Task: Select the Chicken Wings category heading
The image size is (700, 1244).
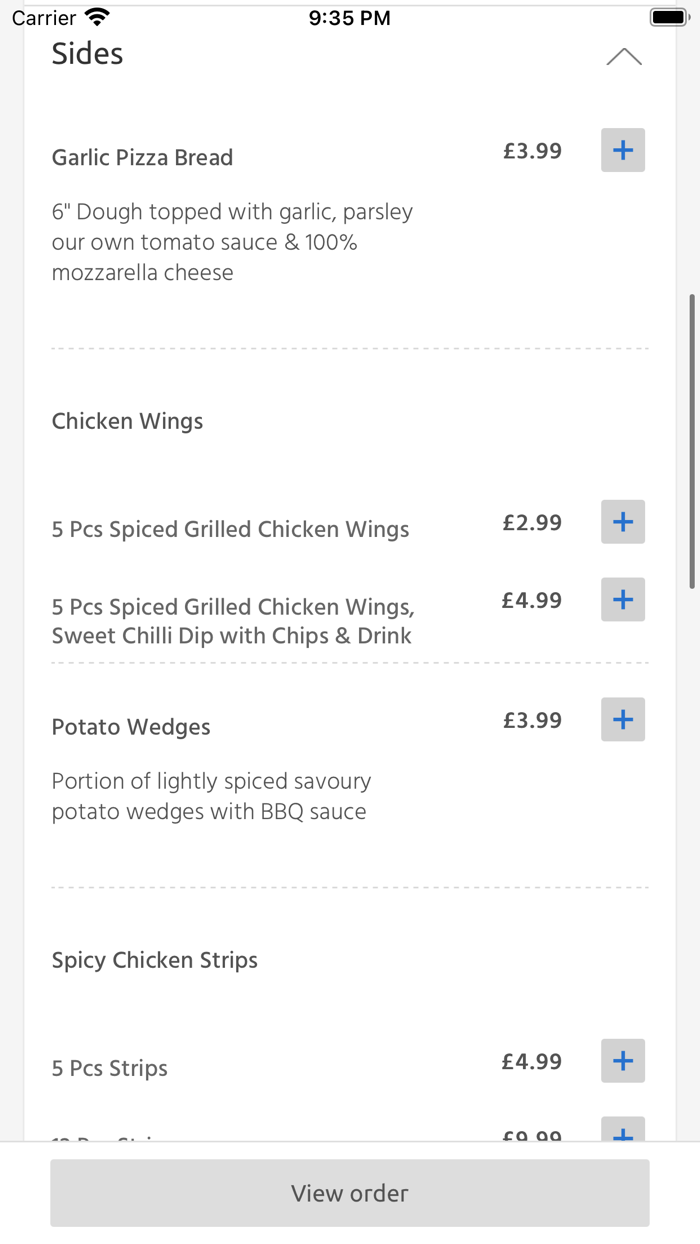Action: (x=127, y=421)
